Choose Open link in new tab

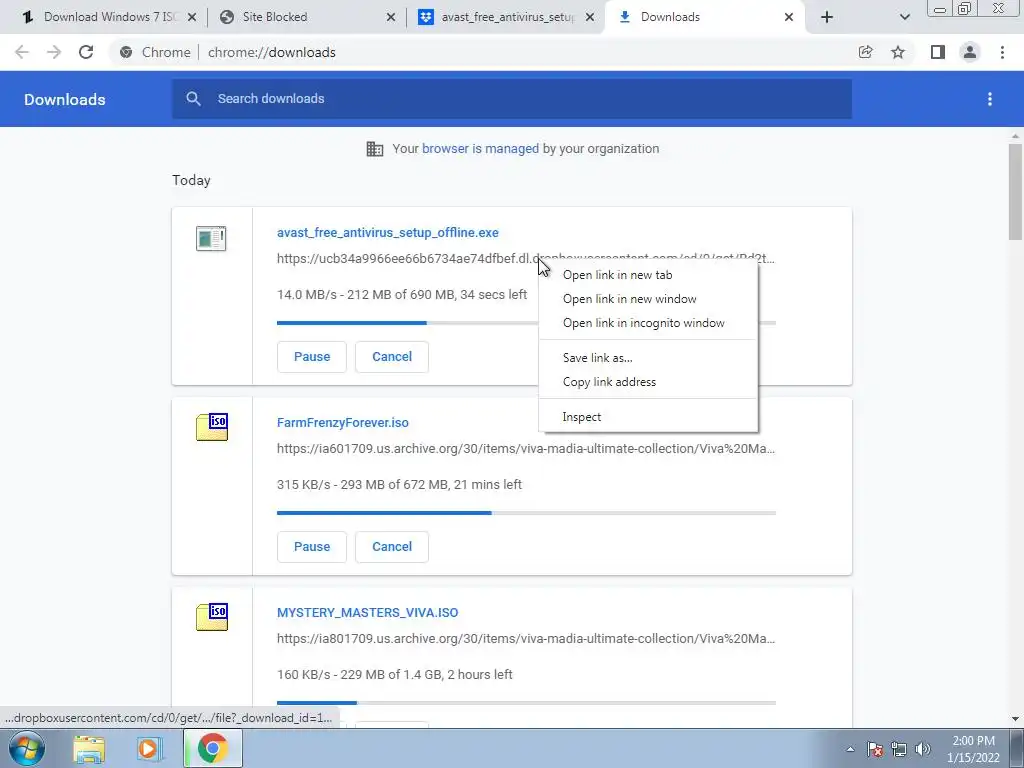[x=648, y=275]
